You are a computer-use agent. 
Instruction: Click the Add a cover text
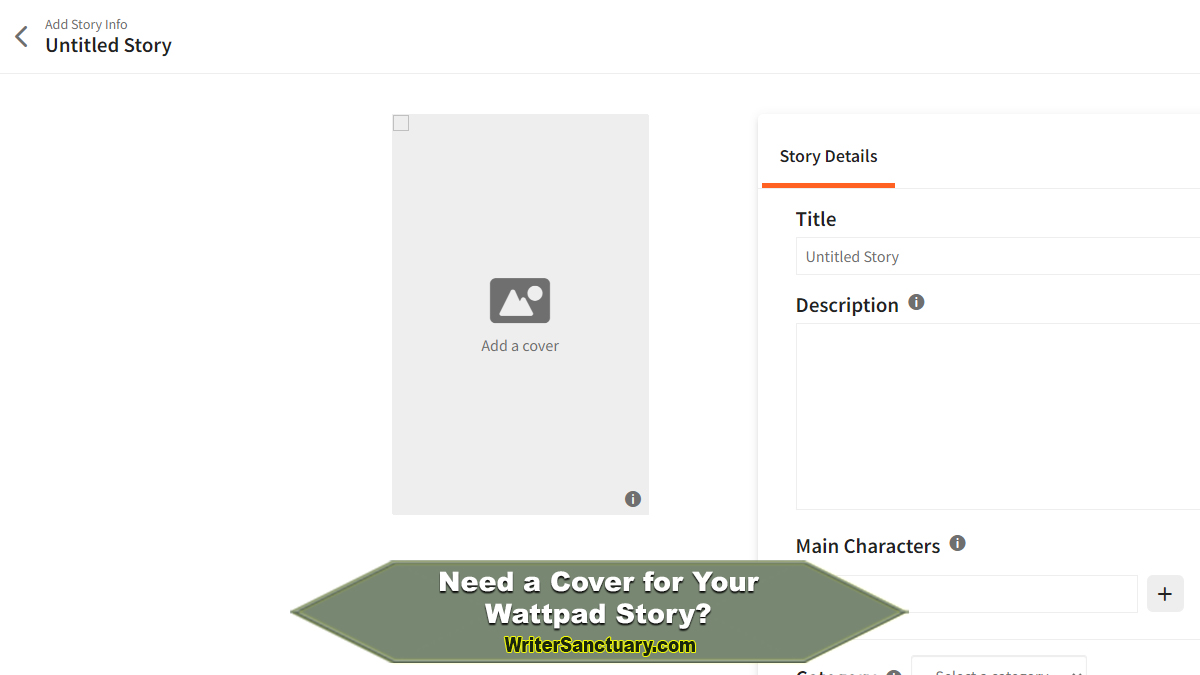pos(520,346)
